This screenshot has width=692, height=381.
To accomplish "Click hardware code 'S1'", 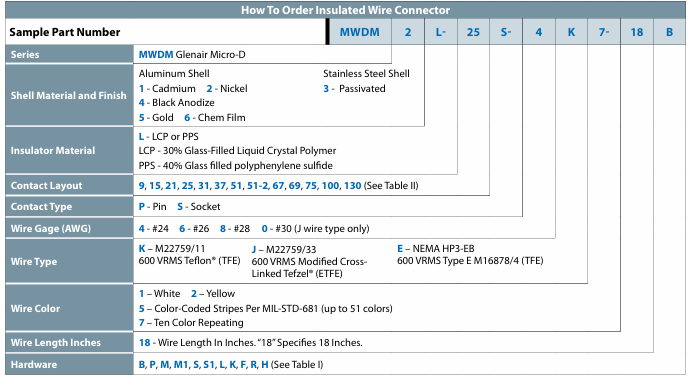I will coord(209,365).
